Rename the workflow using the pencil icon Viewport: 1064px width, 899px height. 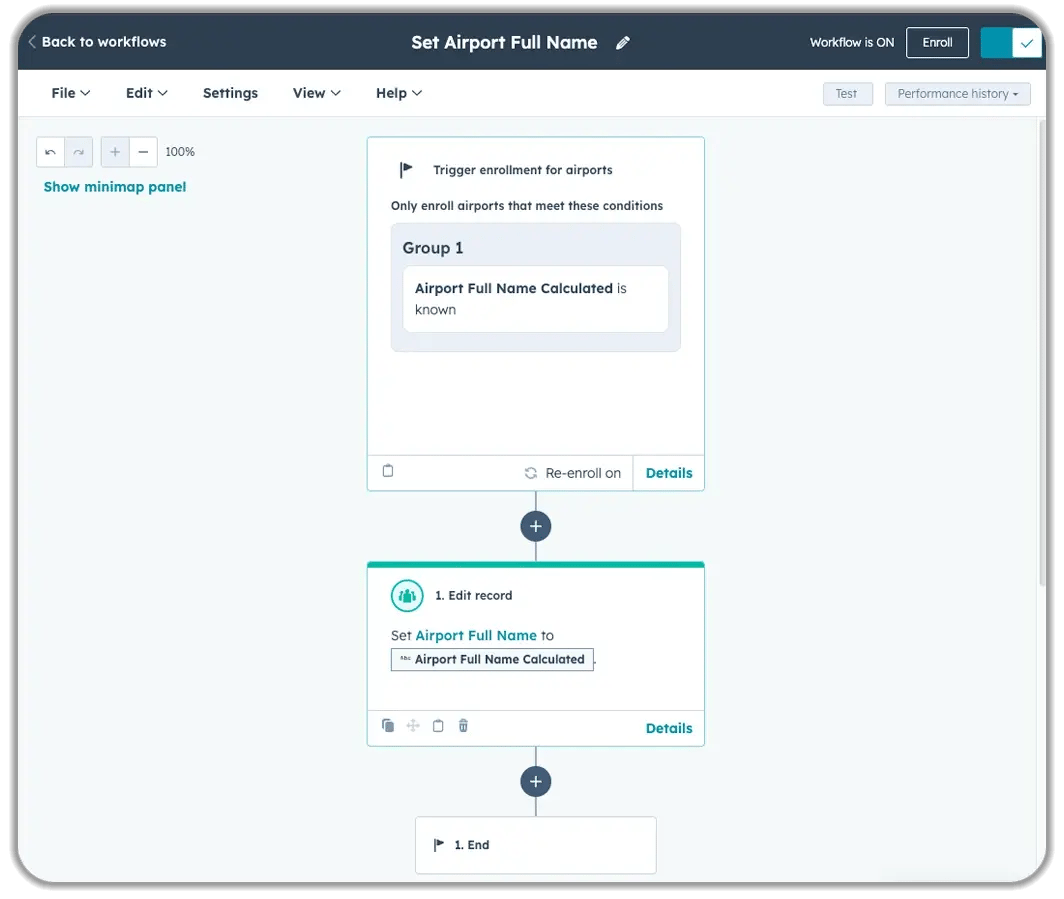pyautogui.click(x=623, y=43)
